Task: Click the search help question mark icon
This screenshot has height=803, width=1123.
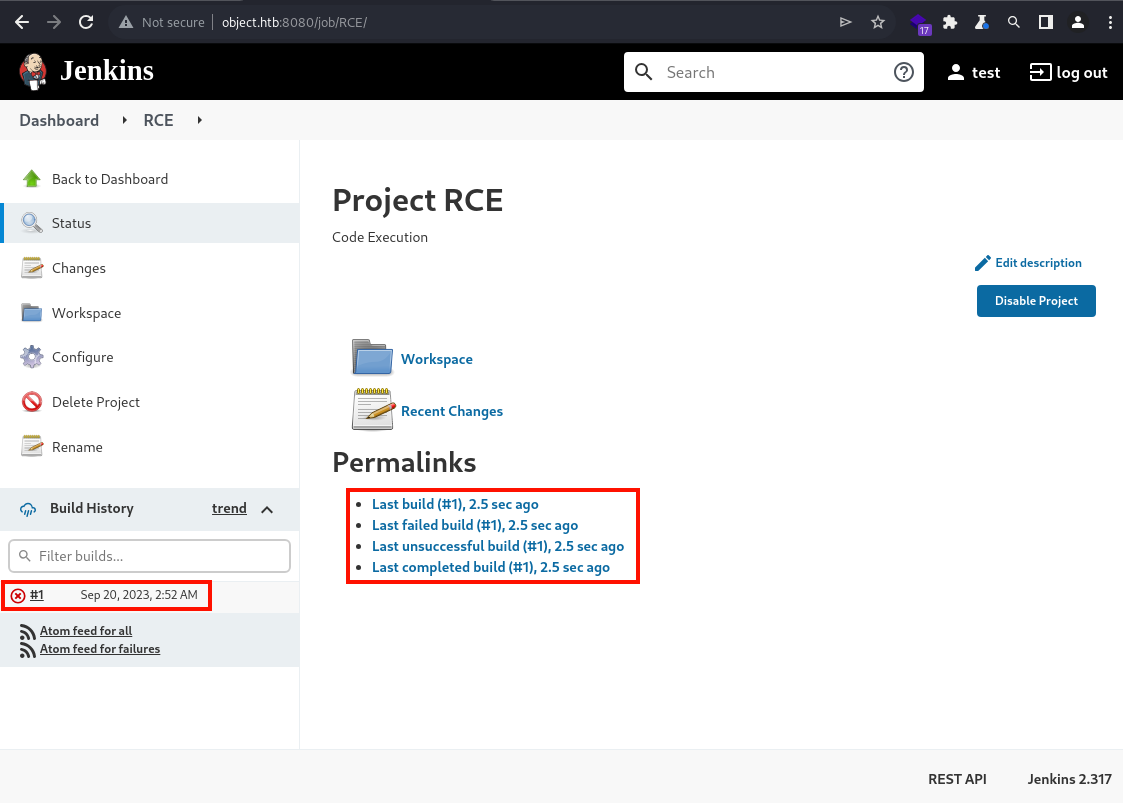Action: coord(904,72)
